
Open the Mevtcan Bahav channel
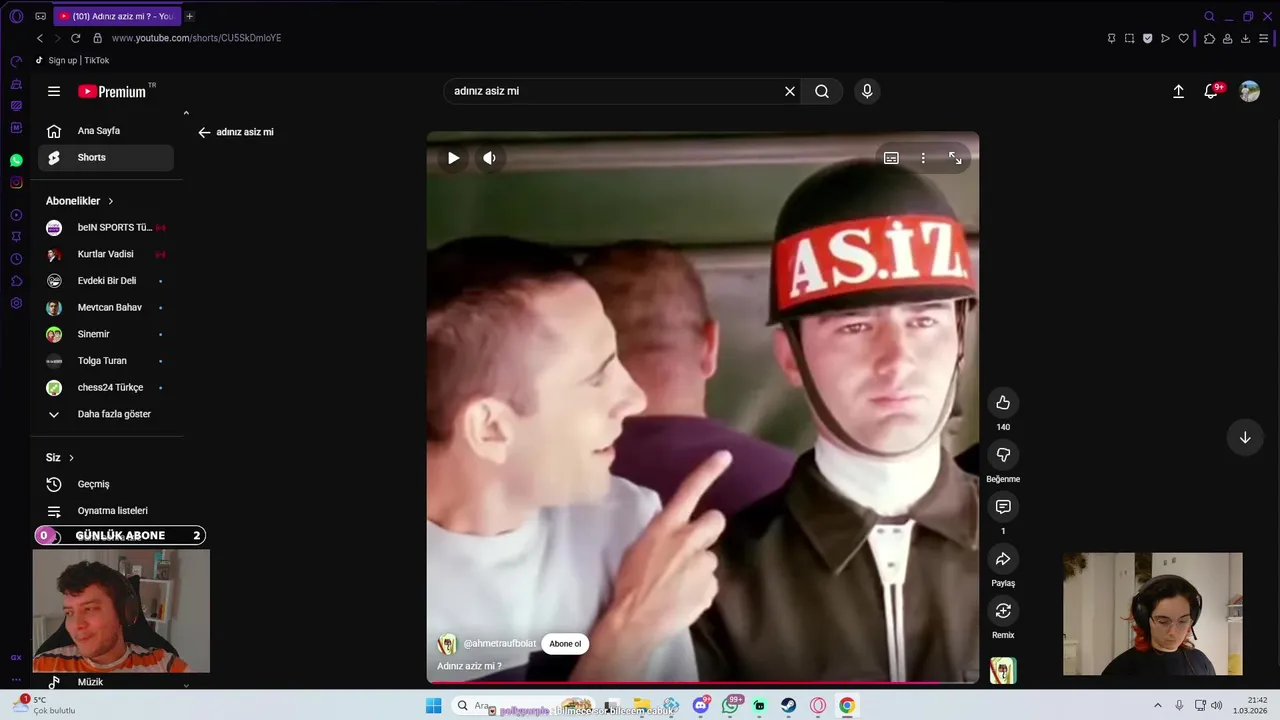pyautogui.click(x=106, y=307)
